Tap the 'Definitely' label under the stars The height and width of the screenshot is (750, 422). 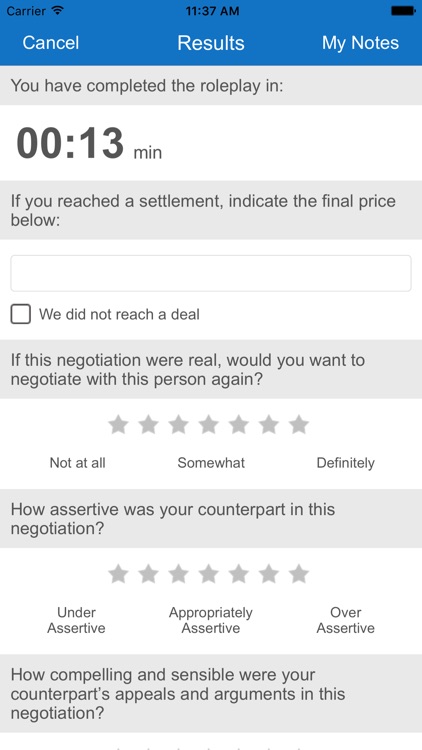(x=345, y=463)
